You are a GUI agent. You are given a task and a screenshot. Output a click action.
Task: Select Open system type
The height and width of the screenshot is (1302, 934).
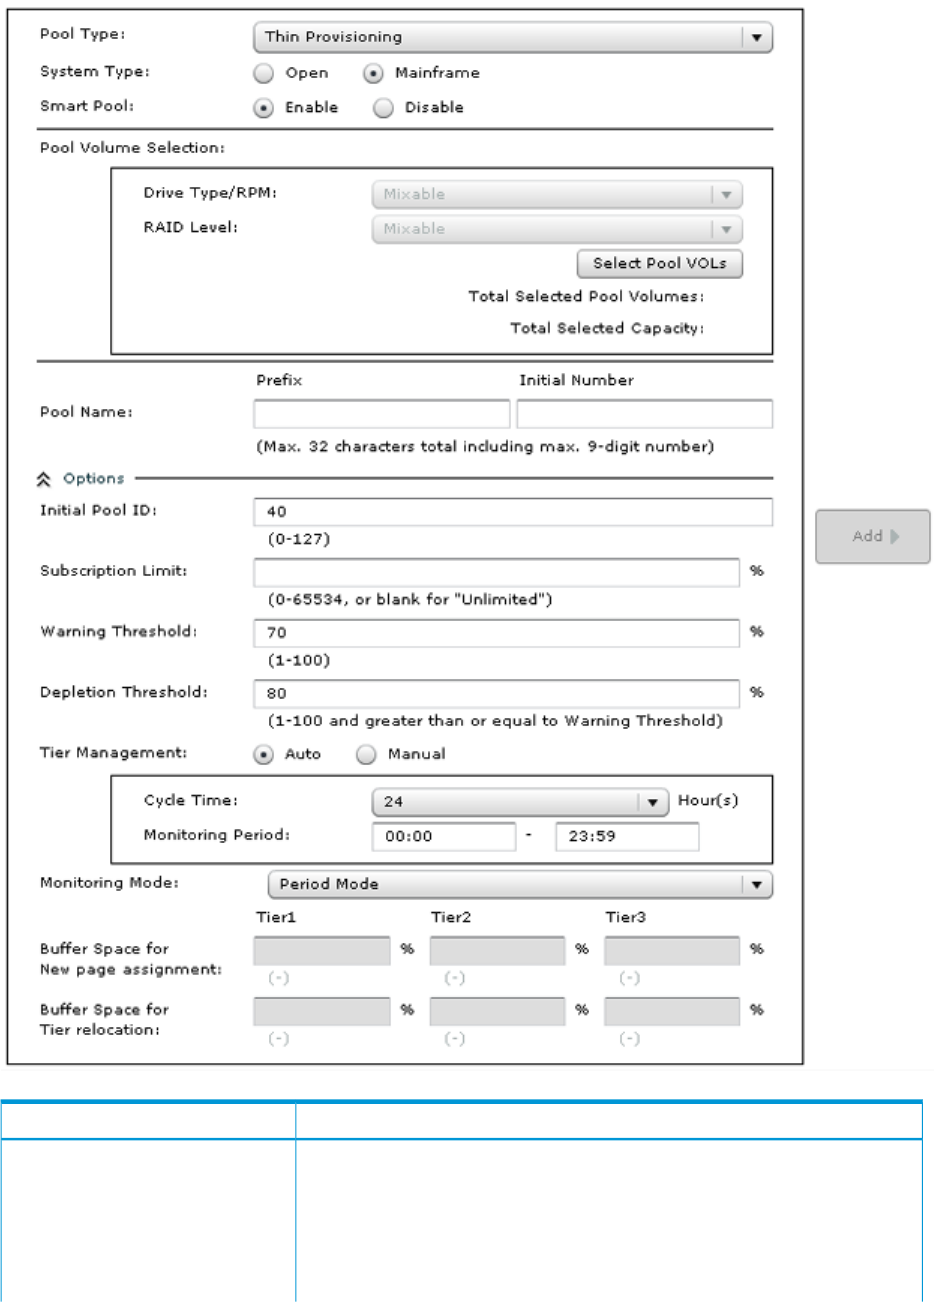pos(264,73)
